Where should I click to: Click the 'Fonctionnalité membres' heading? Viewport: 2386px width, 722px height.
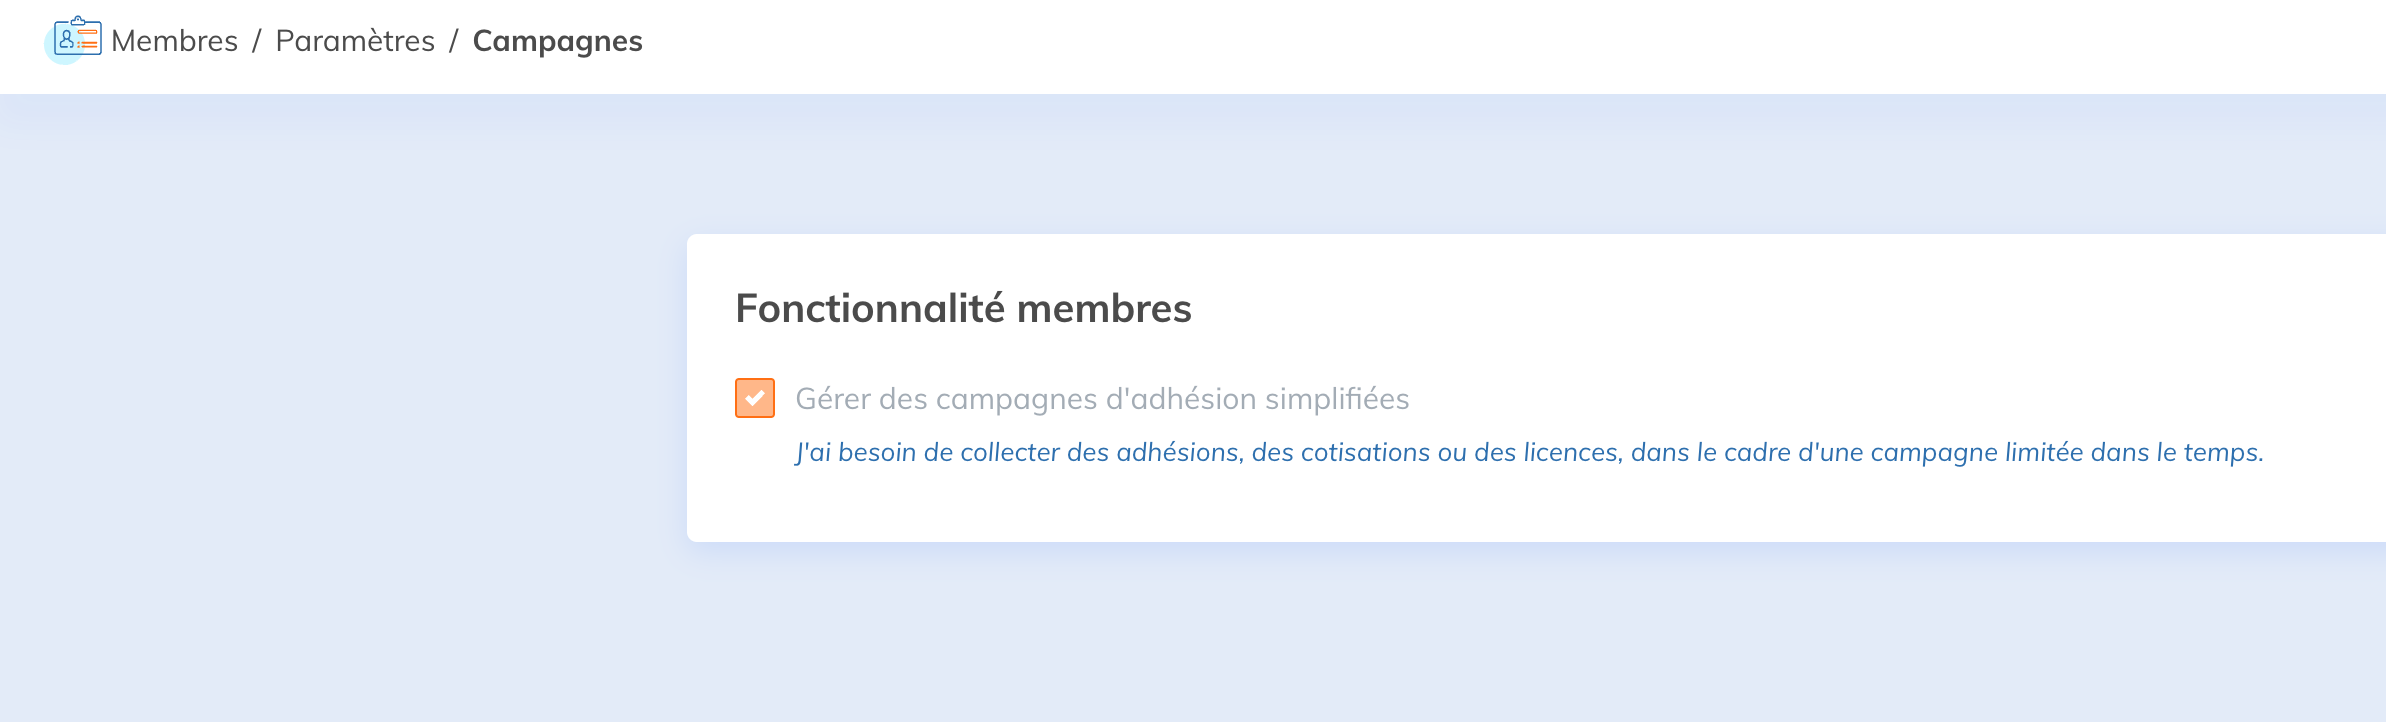963,308
